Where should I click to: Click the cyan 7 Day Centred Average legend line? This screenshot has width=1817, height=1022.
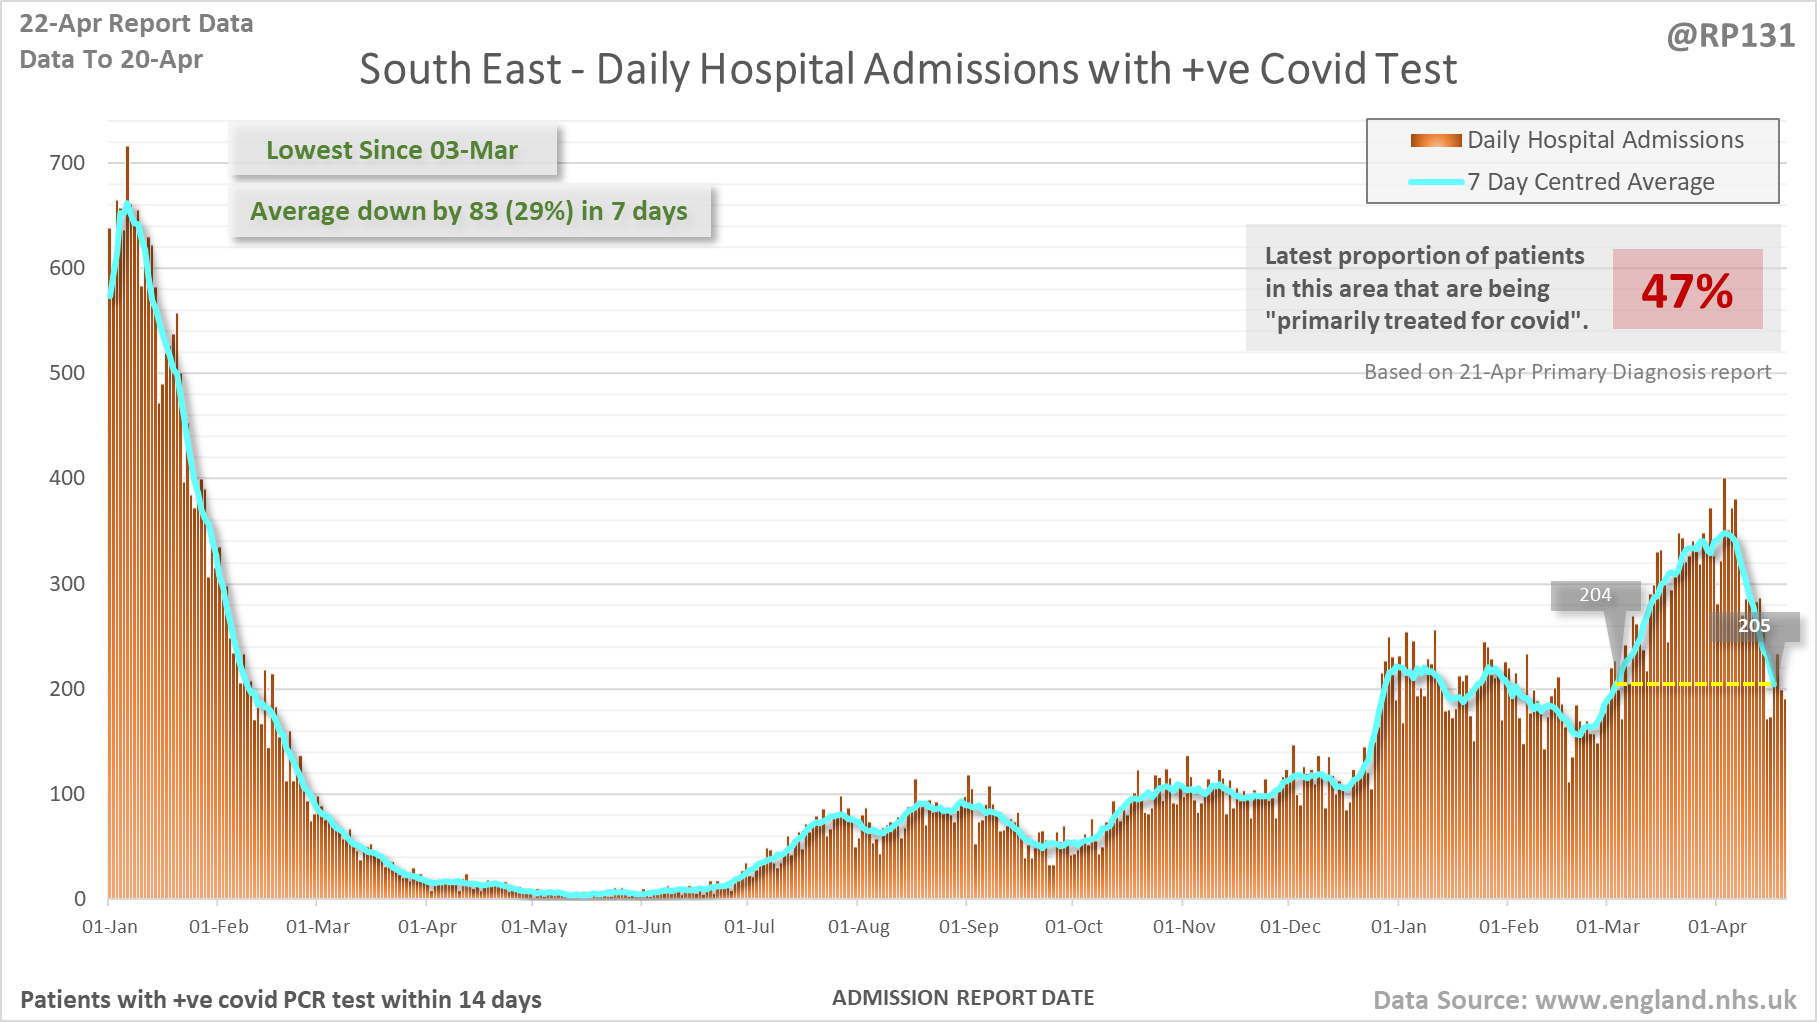point(1435,182)
